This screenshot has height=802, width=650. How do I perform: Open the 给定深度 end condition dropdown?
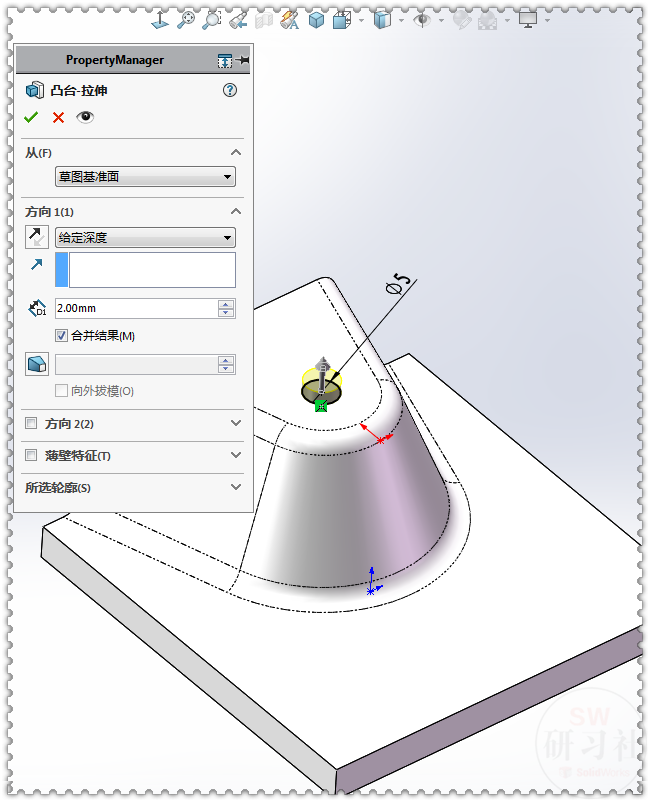click(145, 238)
